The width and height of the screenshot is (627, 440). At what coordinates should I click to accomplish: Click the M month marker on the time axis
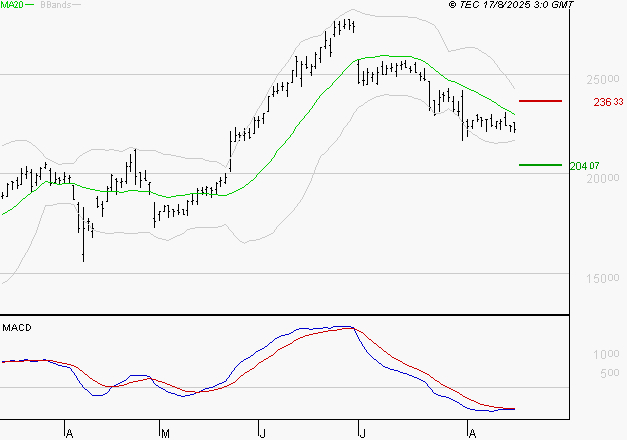(165, 433)
